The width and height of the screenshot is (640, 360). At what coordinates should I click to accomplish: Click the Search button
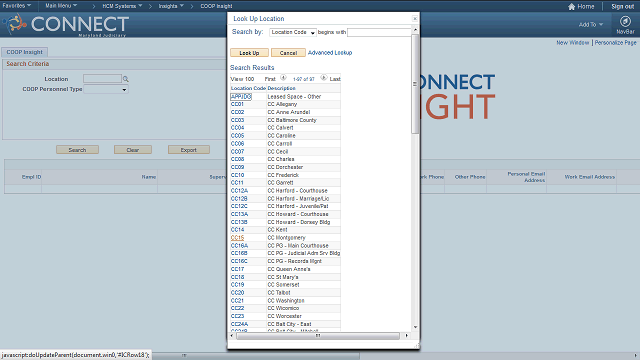pyautogui.click(x=77, y=150)
